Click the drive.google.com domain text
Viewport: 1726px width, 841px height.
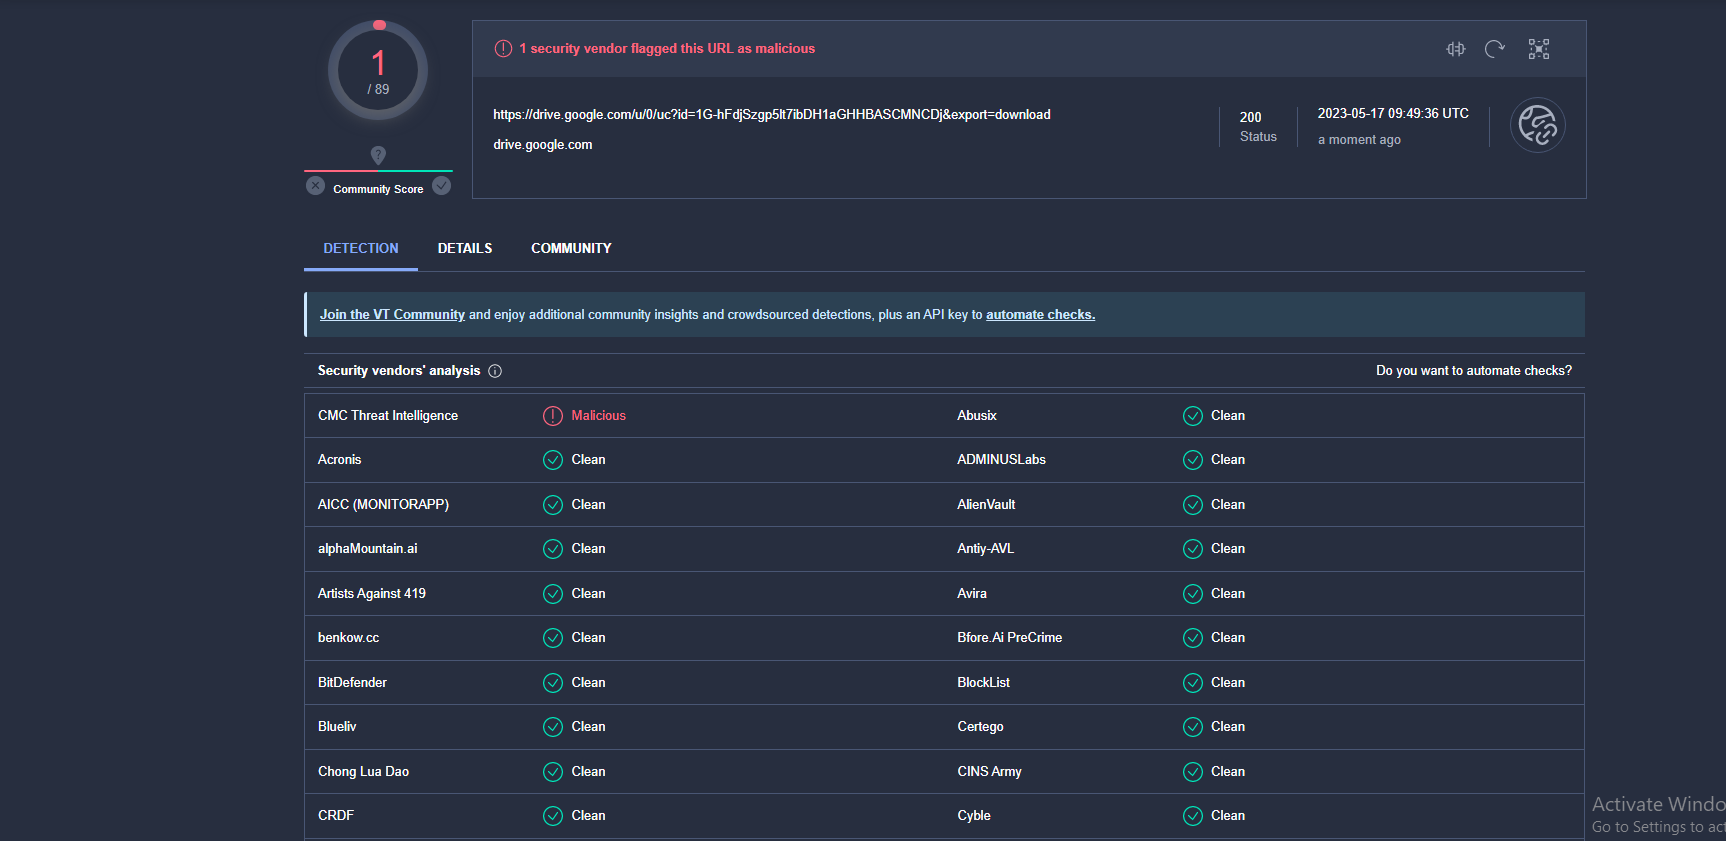(x=543, y=145)
